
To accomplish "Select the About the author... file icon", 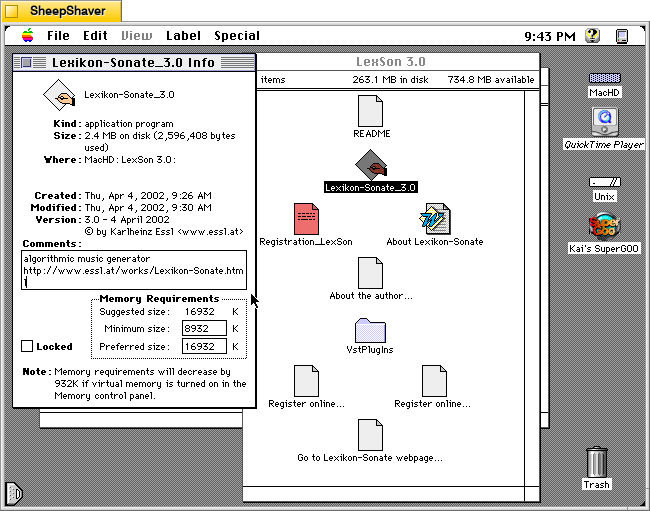I will (x=370, y=273).
